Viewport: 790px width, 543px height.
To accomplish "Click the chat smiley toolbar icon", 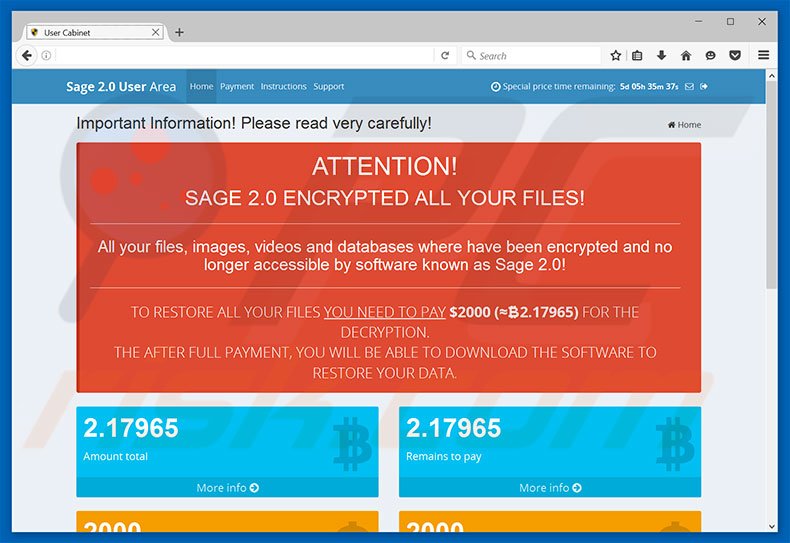I will pos(710,55).
